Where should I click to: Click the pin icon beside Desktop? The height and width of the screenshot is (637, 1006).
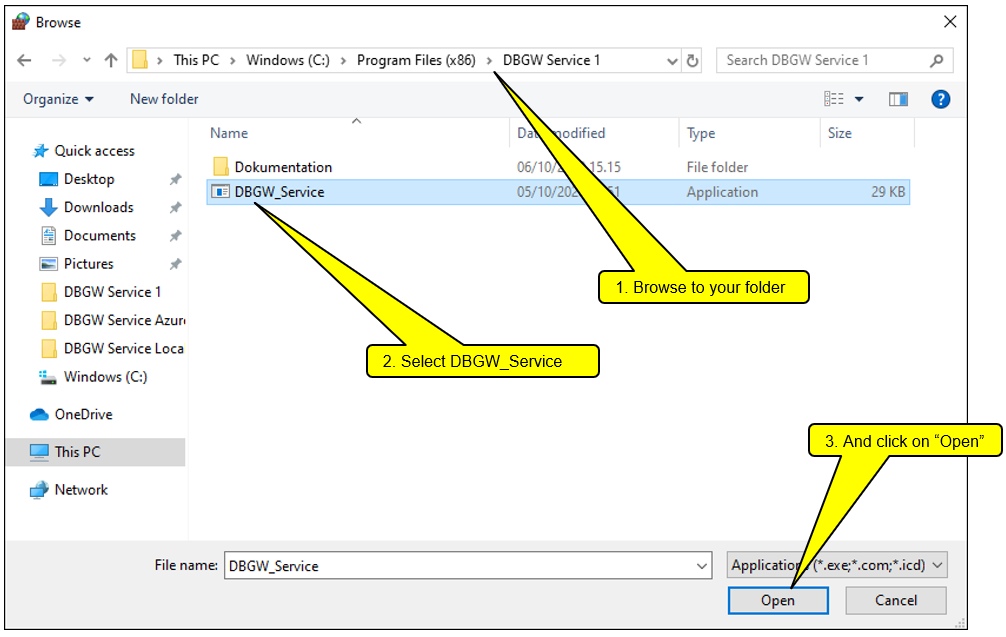175,180
